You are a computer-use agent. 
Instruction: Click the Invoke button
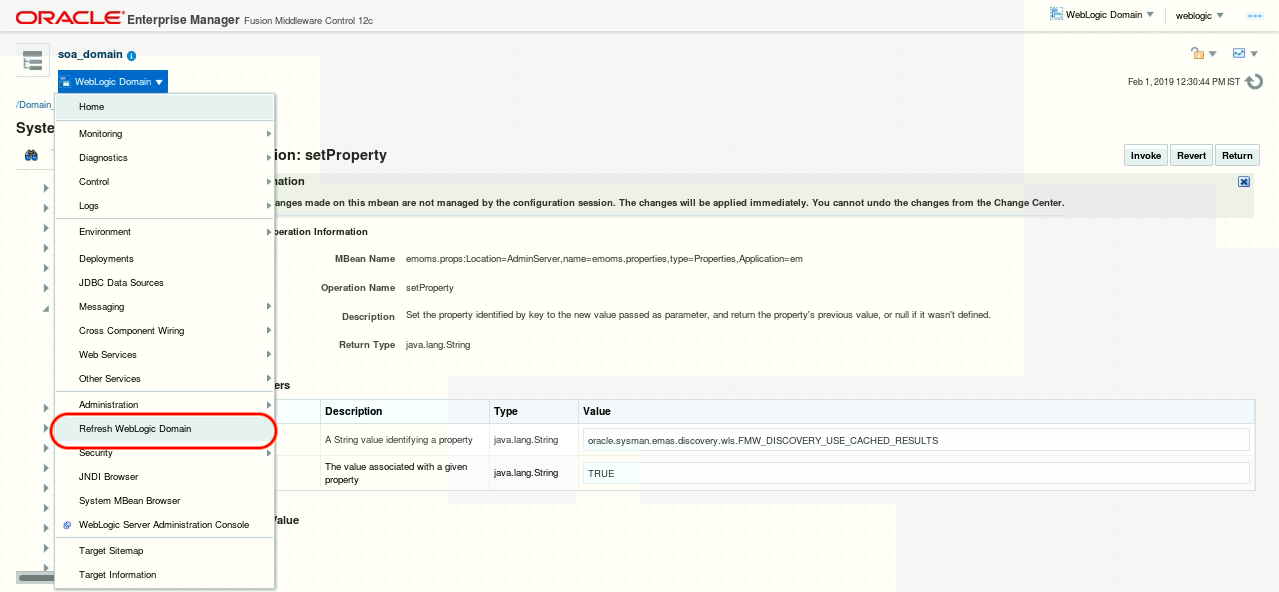coord(1145,155)
